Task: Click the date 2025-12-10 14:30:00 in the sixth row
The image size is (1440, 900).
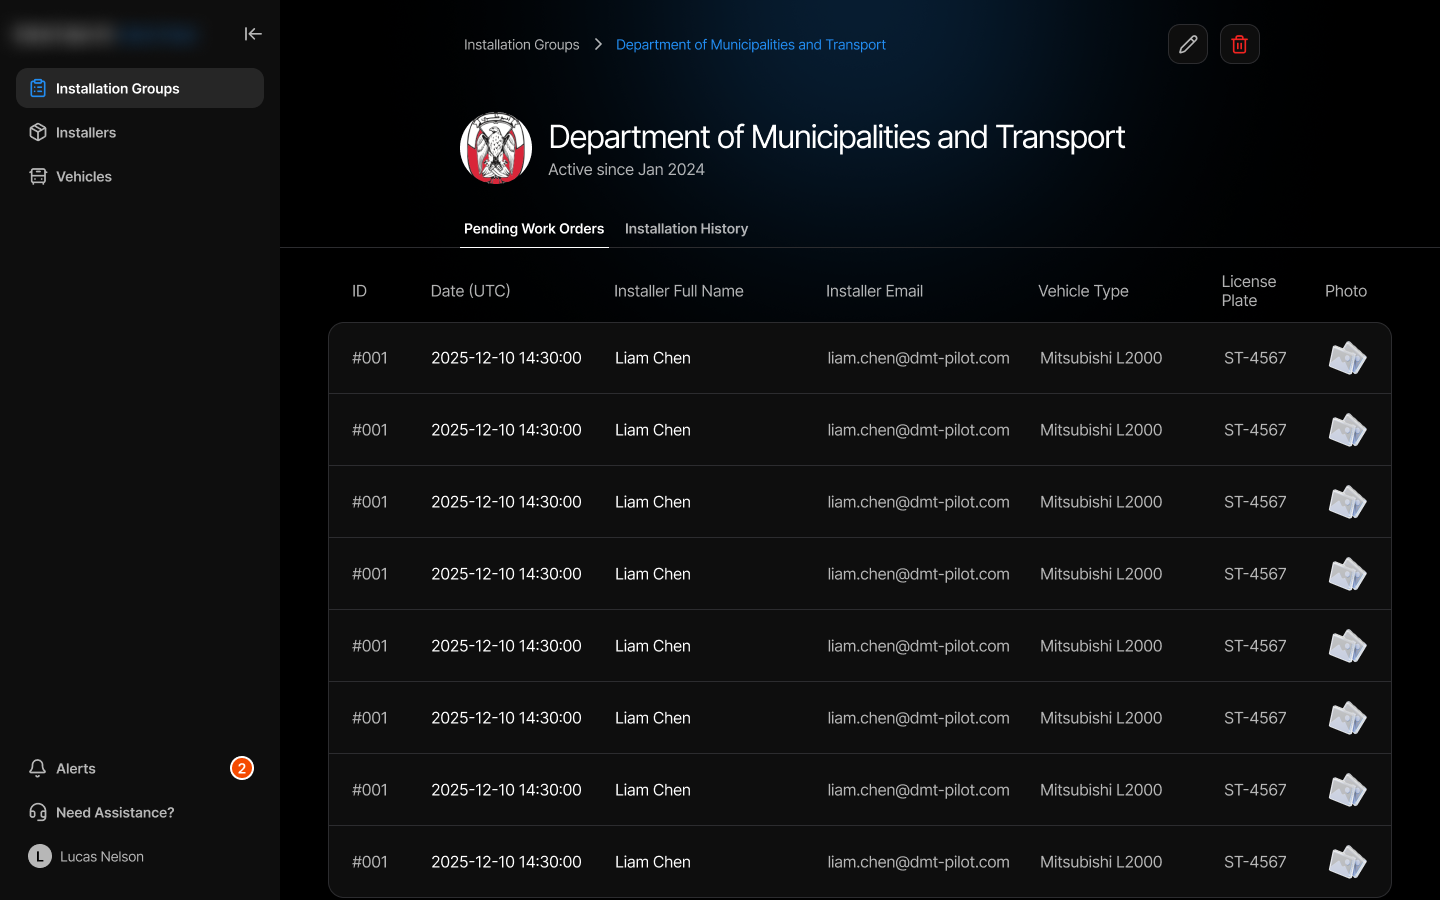Action: tap(506, 718)
